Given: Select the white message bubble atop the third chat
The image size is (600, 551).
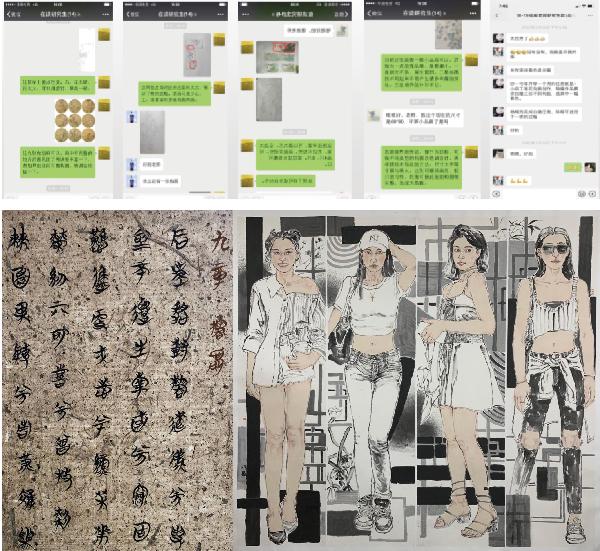Looking at the screenshot, I should (309, 31).
